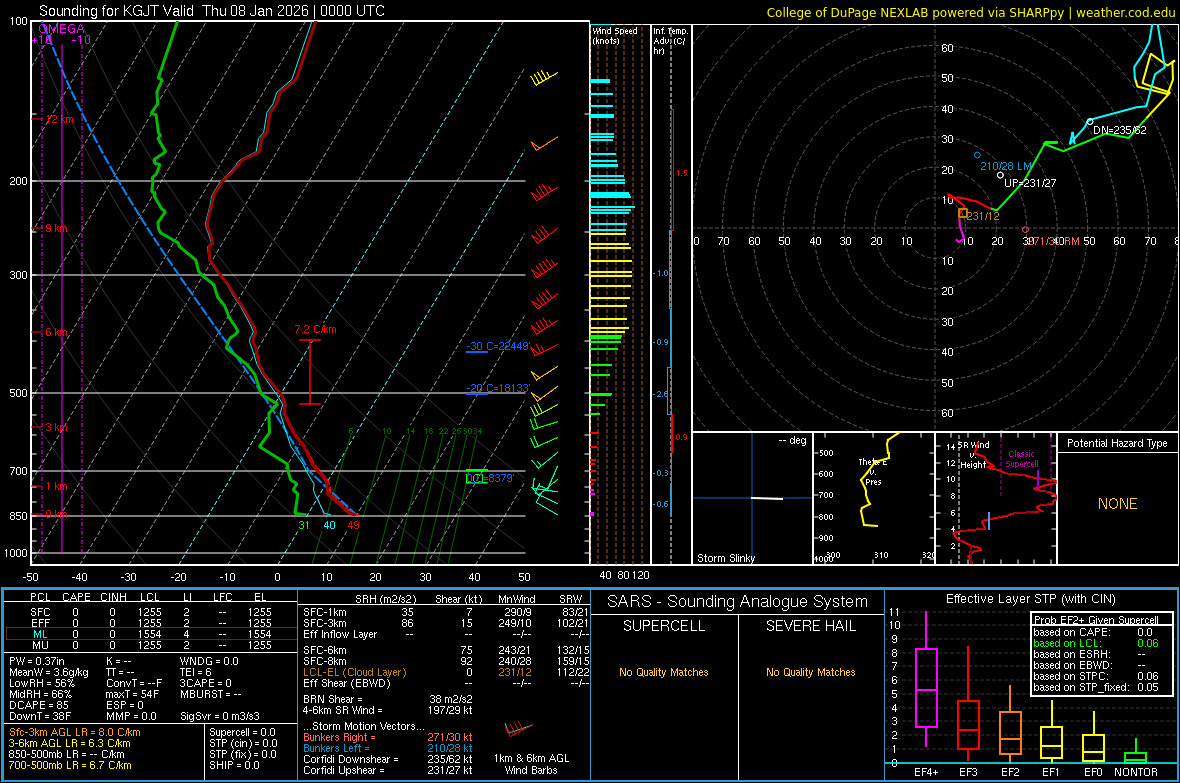This screenshot has height=783, width=1180.
Task: Click the SUPERCELL column heading
Action: (x=664, y=626)
